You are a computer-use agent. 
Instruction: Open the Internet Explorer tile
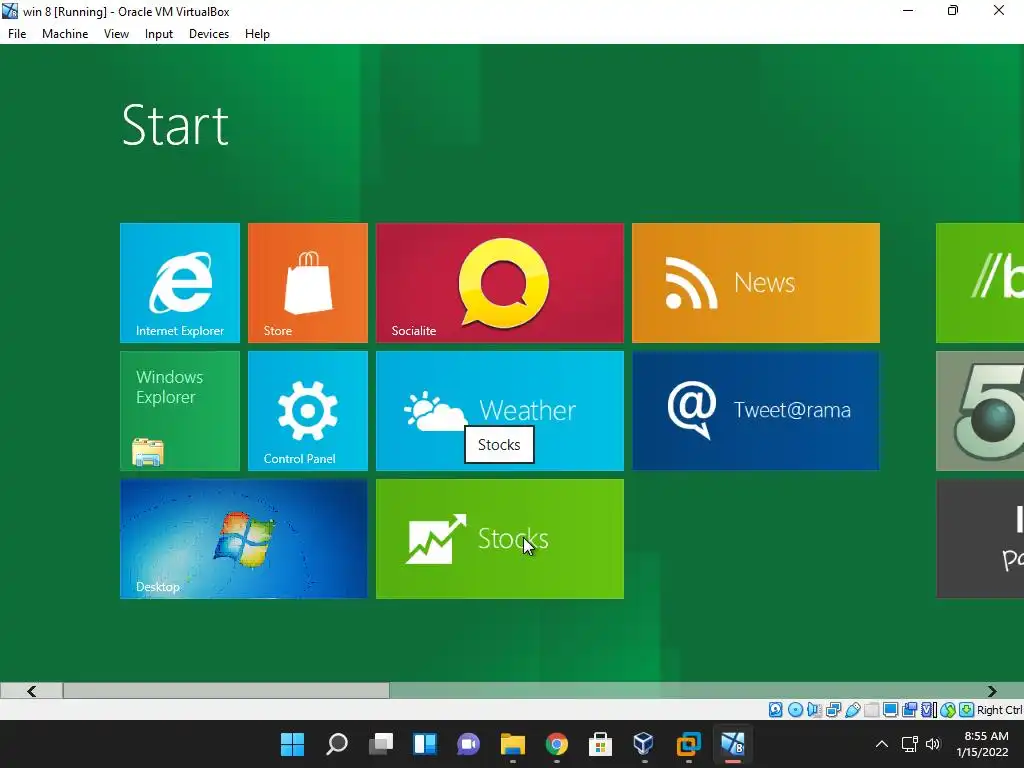click(x=180, y=283)
